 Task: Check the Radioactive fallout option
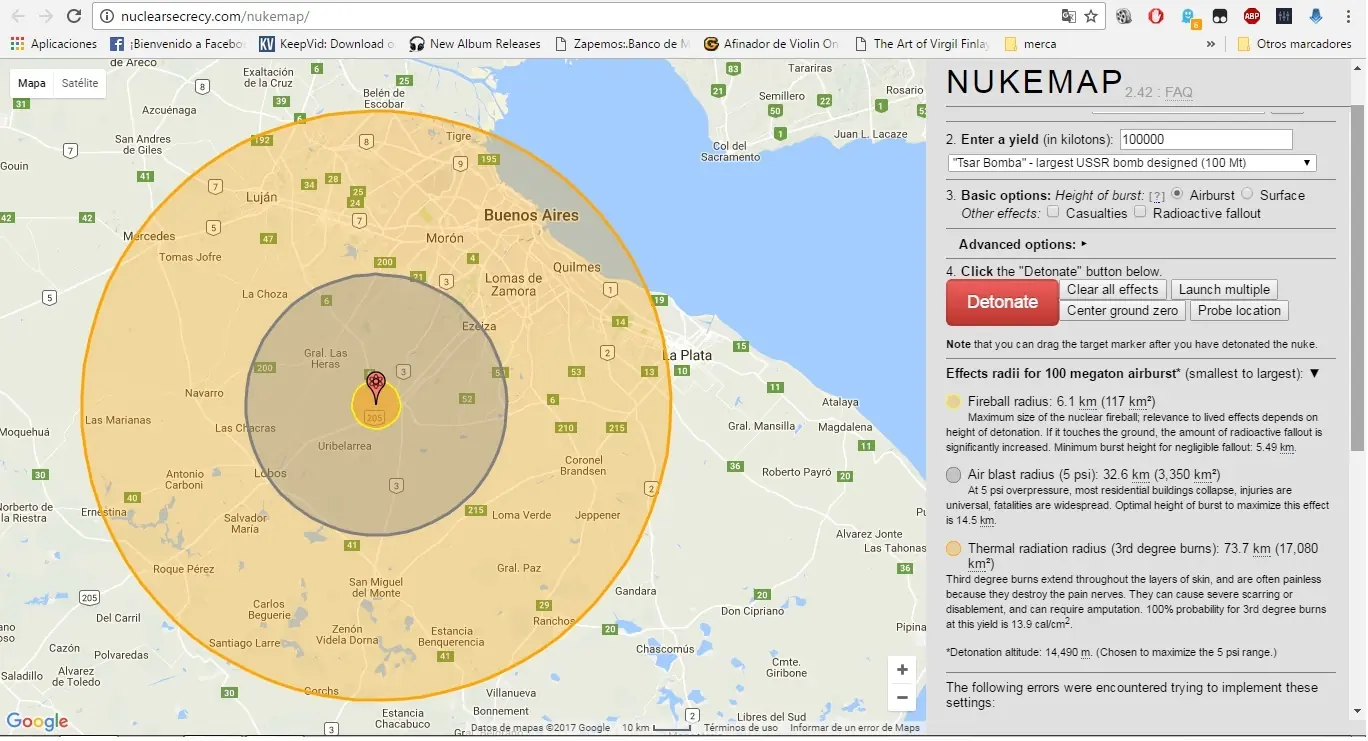pos(1140,212)
